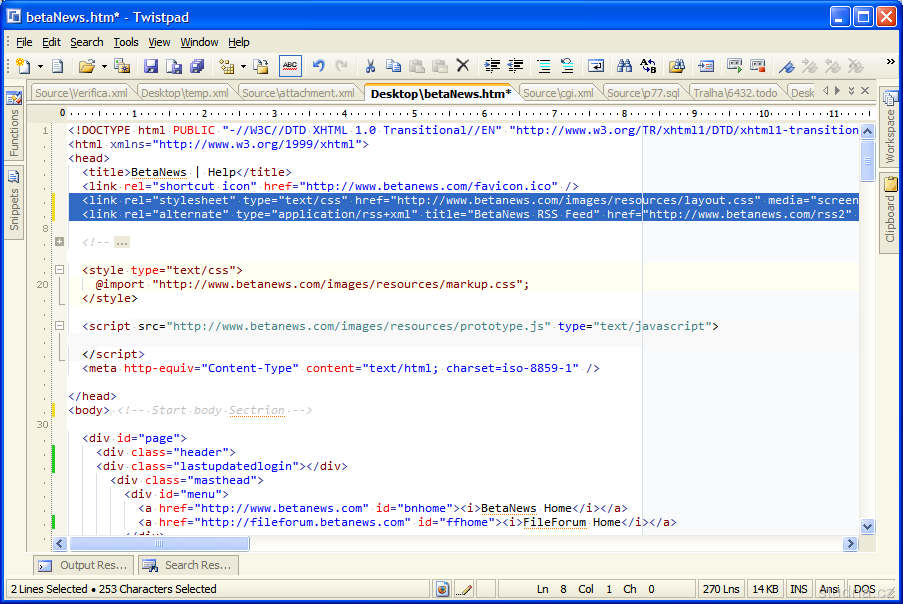Toggle the spell check ABC button
This screenshot has width=903, height=604.
(290, 66)
